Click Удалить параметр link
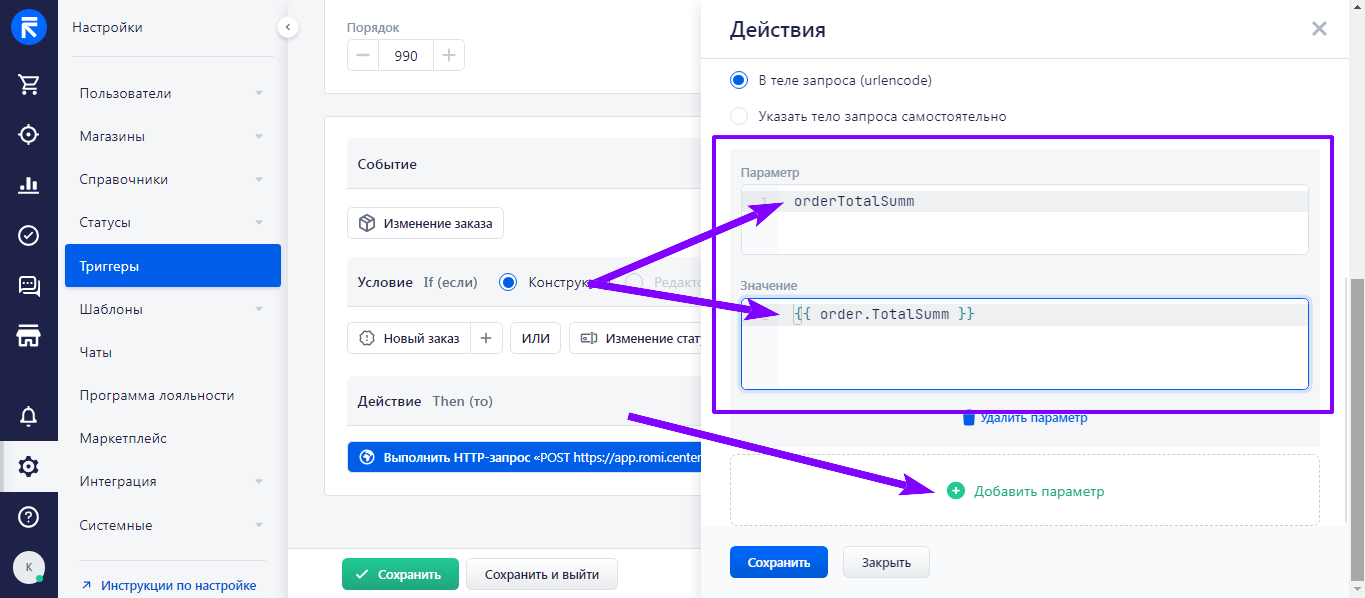This screenshot has width=1365, height=598. tap(1034, 418)
